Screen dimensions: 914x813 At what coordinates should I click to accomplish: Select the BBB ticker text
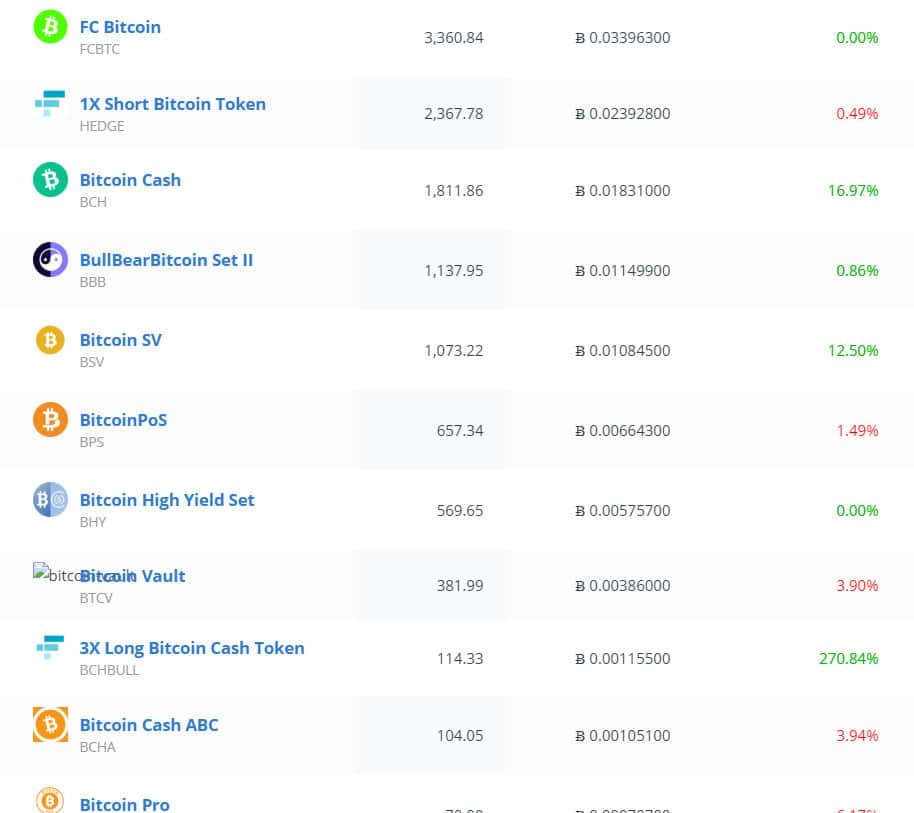tap(93, 282)
